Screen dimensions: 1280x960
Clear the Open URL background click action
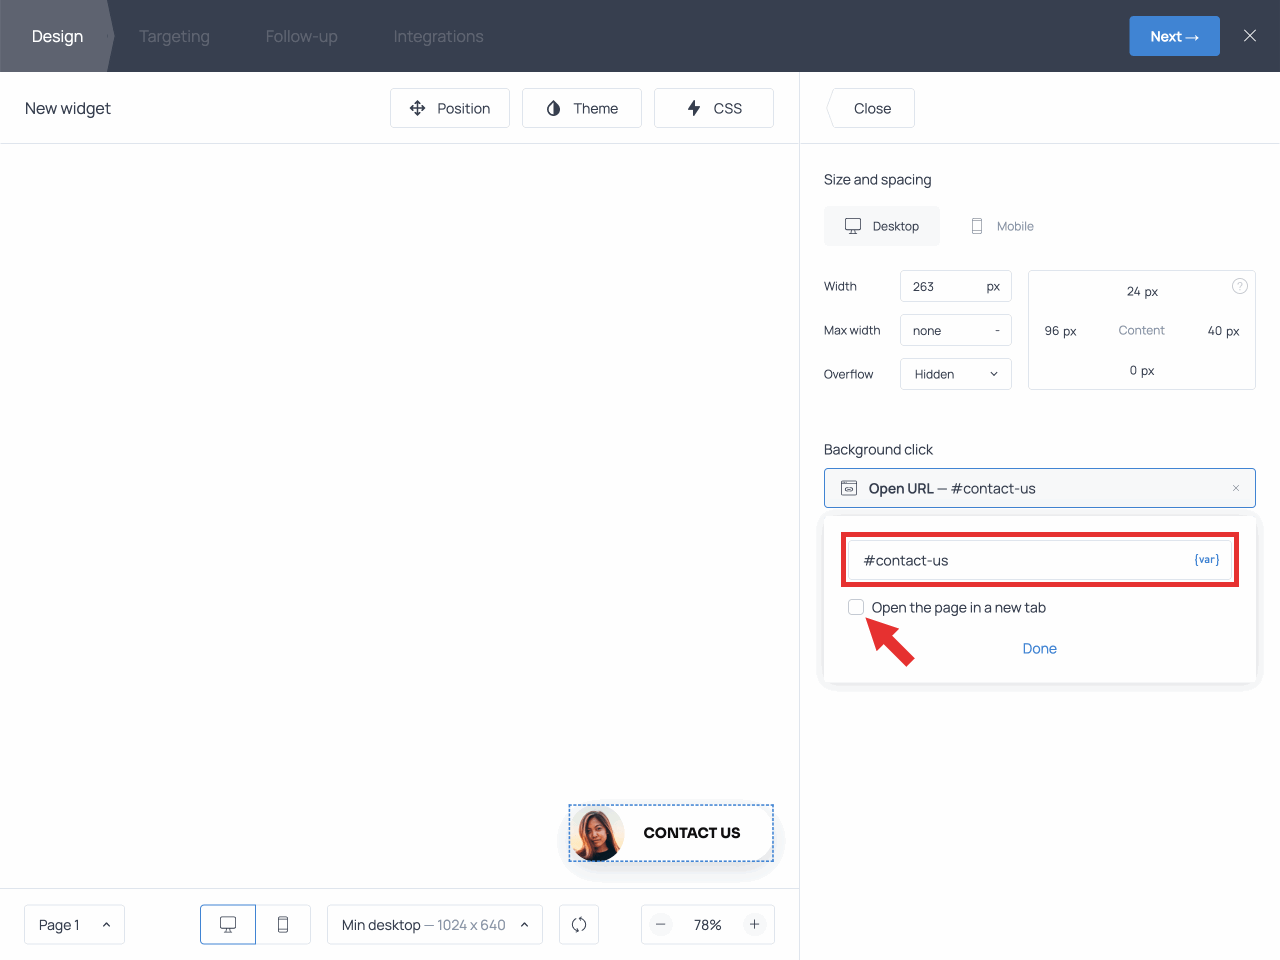[1236, 488]
